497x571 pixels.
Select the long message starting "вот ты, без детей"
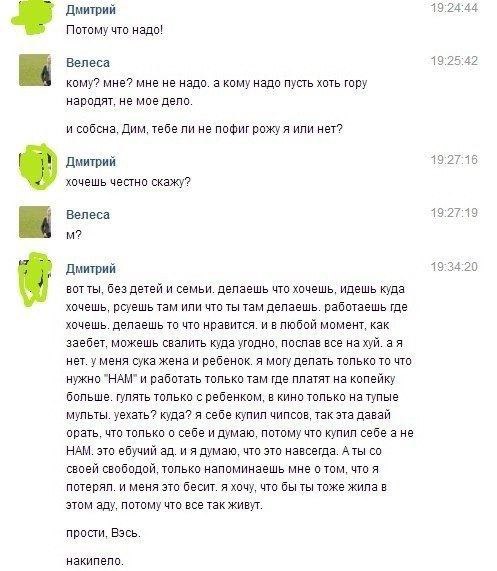240,397
